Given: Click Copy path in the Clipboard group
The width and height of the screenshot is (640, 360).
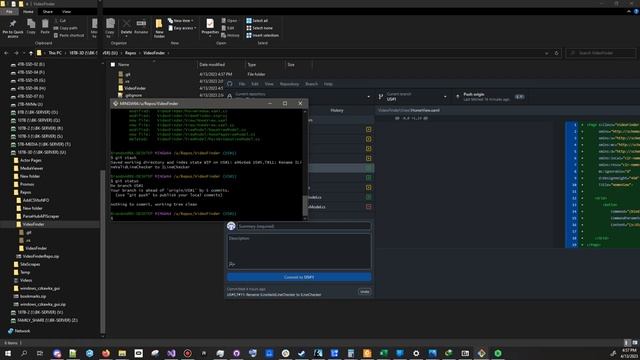Looking at the screenshot, I should coord(65,28).
